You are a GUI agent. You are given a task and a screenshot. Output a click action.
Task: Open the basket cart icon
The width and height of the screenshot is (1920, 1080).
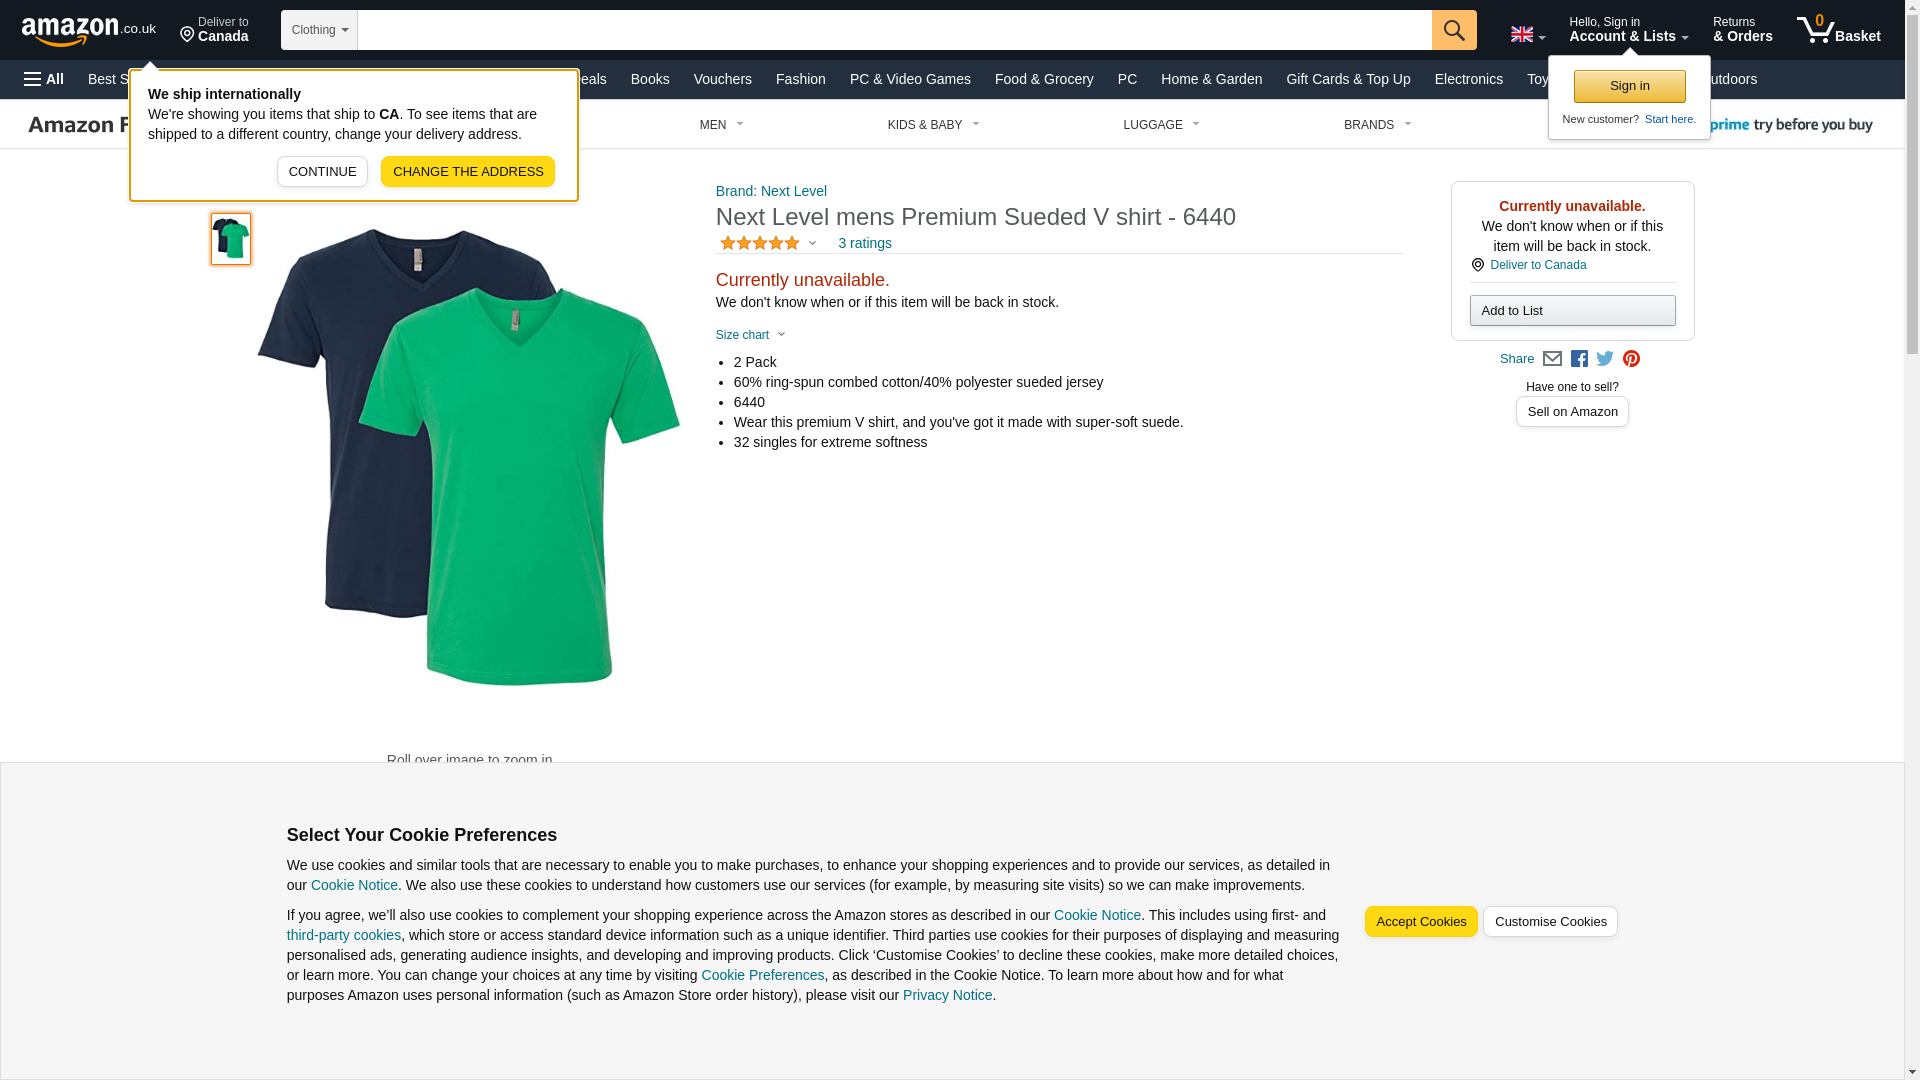tap(1837, 30)
